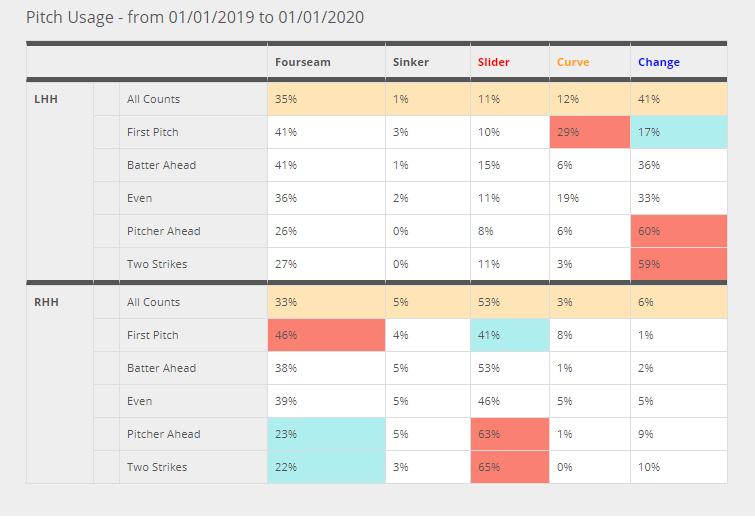Screen dimensions: 755x519
Task: Click the Fourseam column header
Action: tap(302, 62)
